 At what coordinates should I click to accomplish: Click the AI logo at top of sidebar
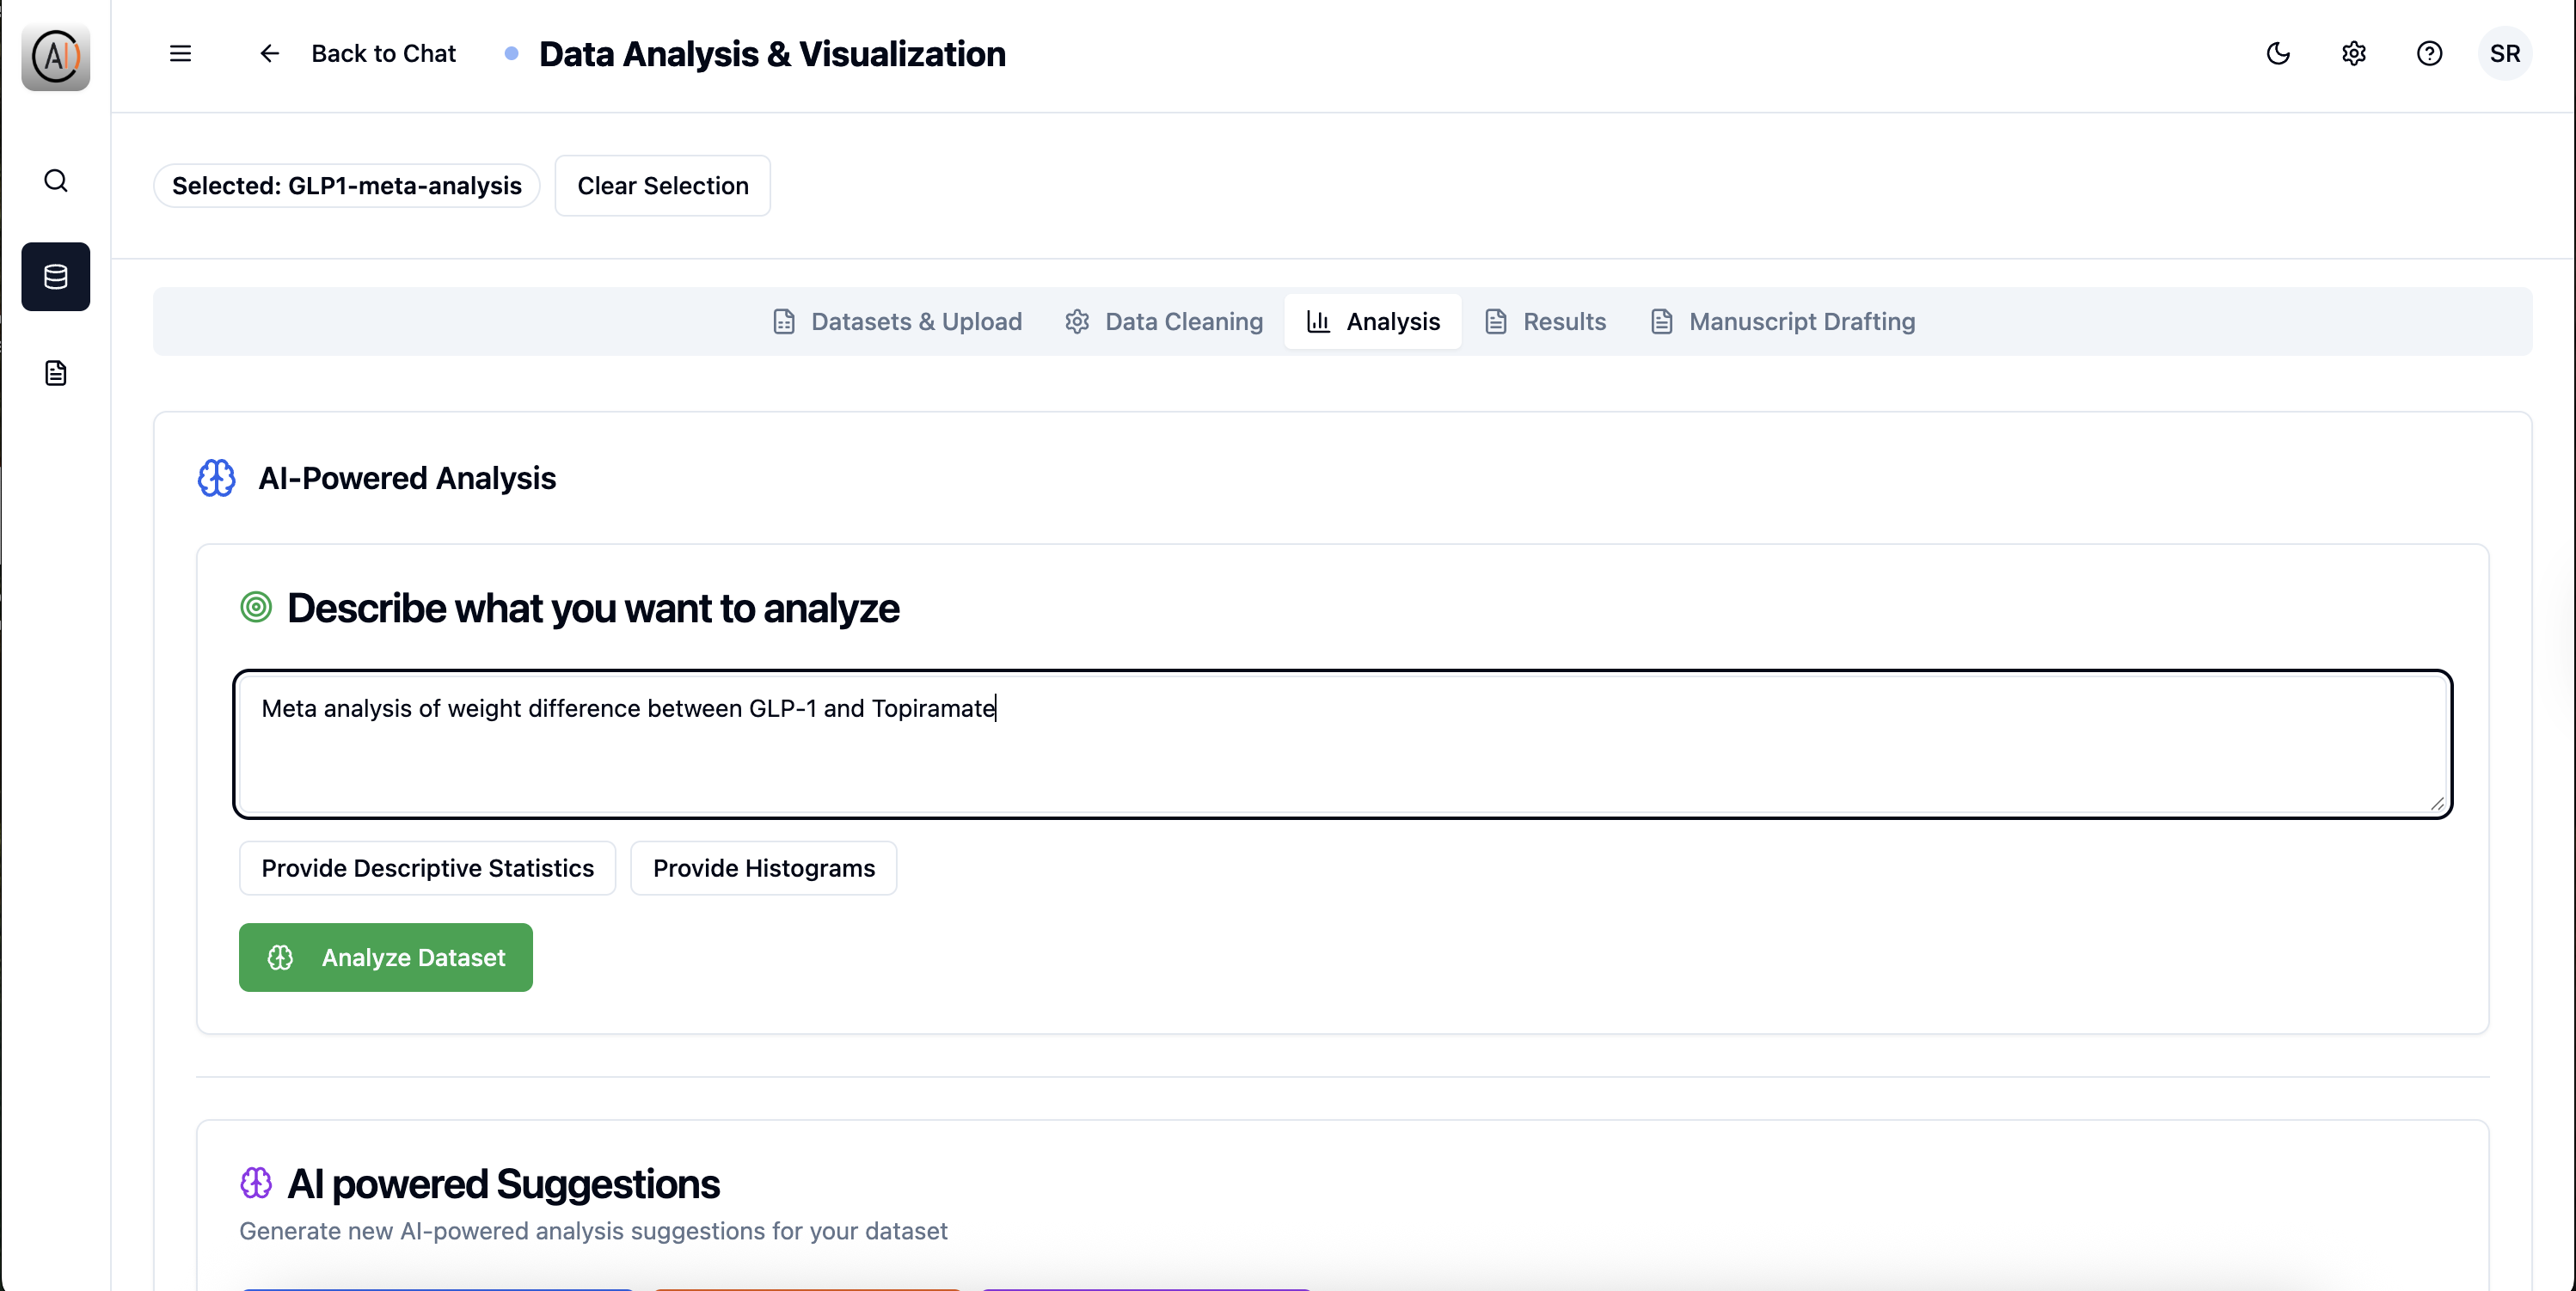55,57
